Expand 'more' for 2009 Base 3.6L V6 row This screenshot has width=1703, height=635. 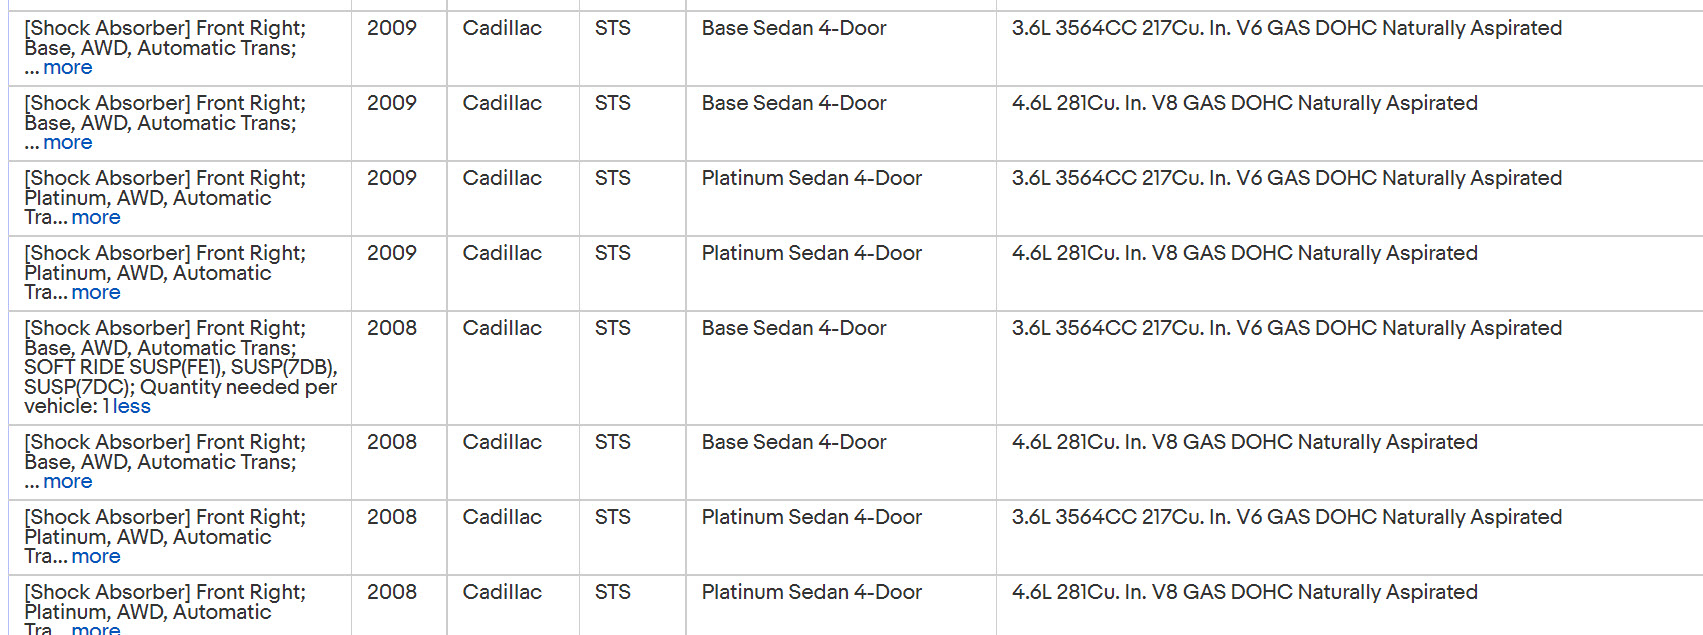68,68
